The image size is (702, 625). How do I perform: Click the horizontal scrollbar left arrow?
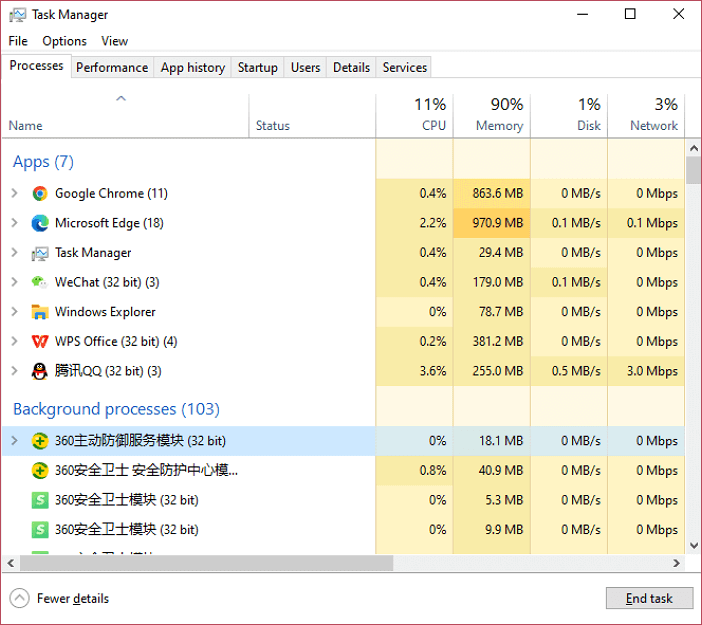pyautogui.click(x=11, y=563)
